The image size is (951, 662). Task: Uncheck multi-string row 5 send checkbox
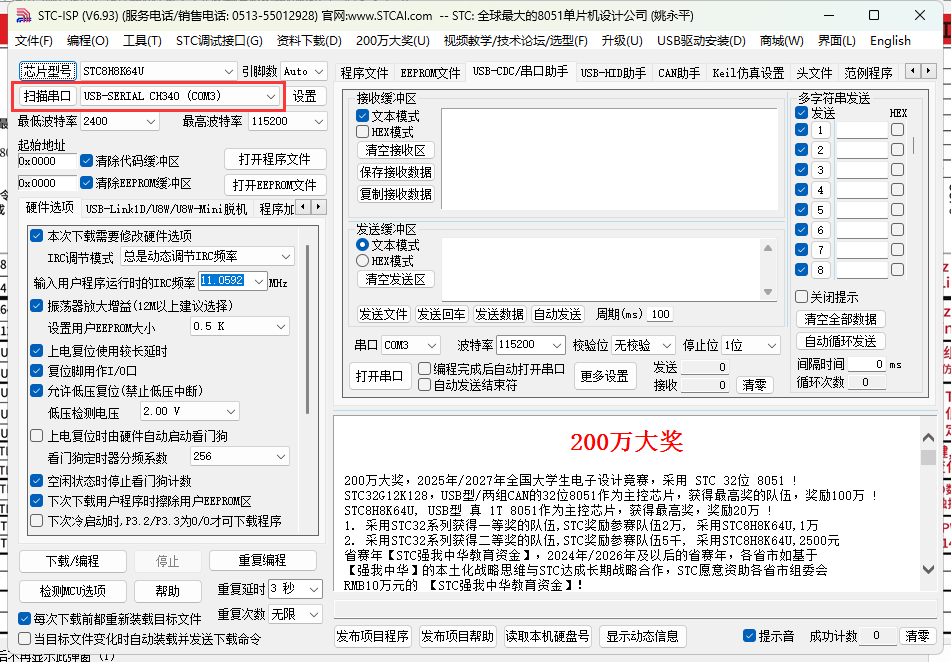(801, 209)
